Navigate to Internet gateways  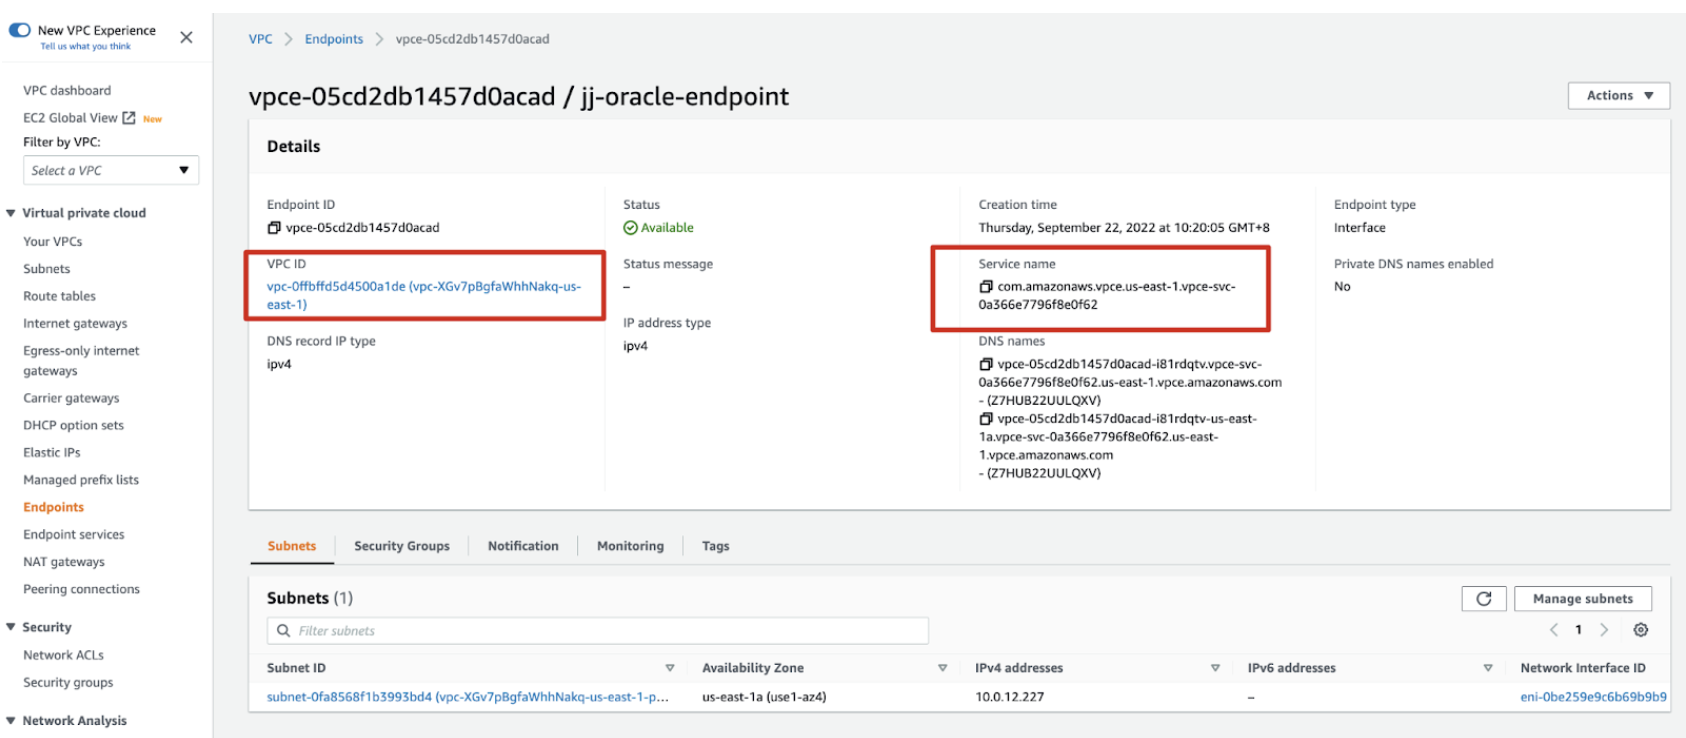click(x=75, y=324)
